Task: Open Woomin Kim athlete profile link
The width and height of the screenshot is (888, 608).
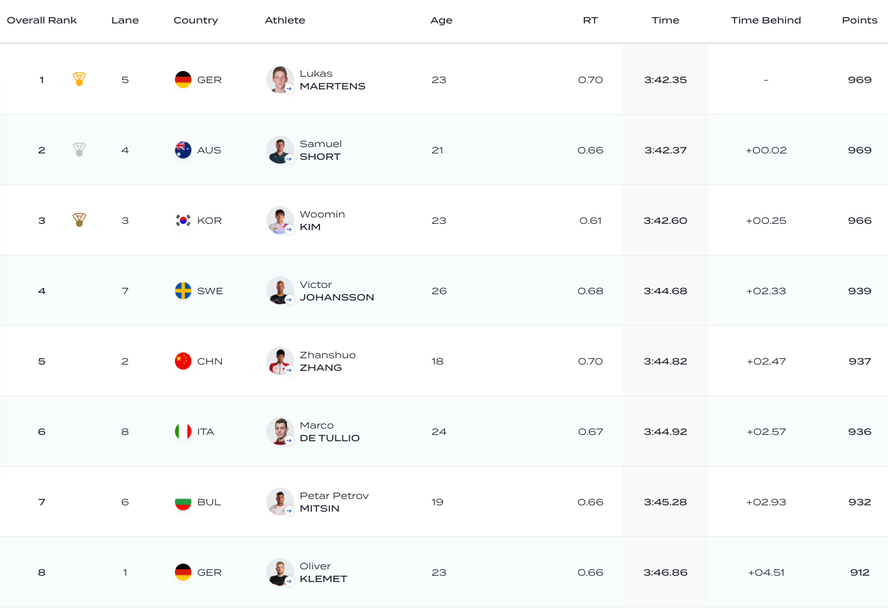Action: (x=322, y=221)
